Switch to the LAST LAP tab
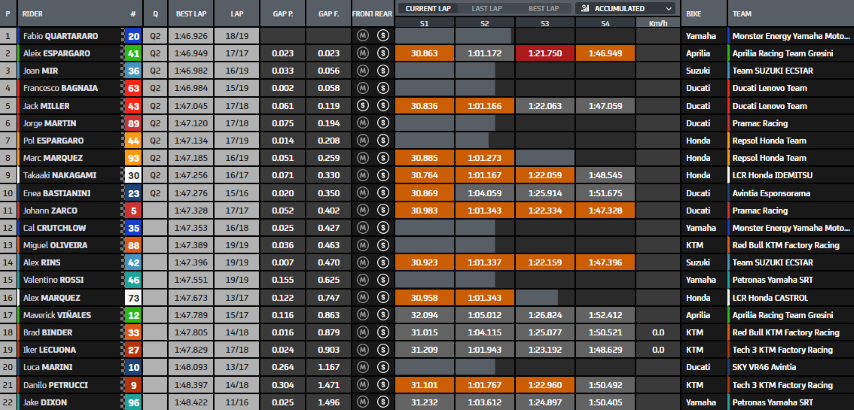This screenshot has width=854, height=410. pos(484,8)
